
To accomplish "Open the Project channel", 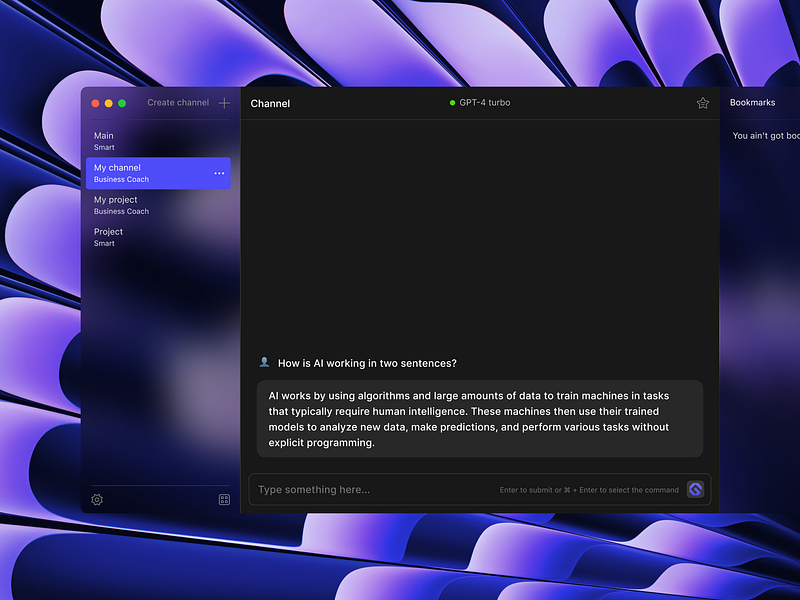I will pyautogui.click(x=158, y=237).
